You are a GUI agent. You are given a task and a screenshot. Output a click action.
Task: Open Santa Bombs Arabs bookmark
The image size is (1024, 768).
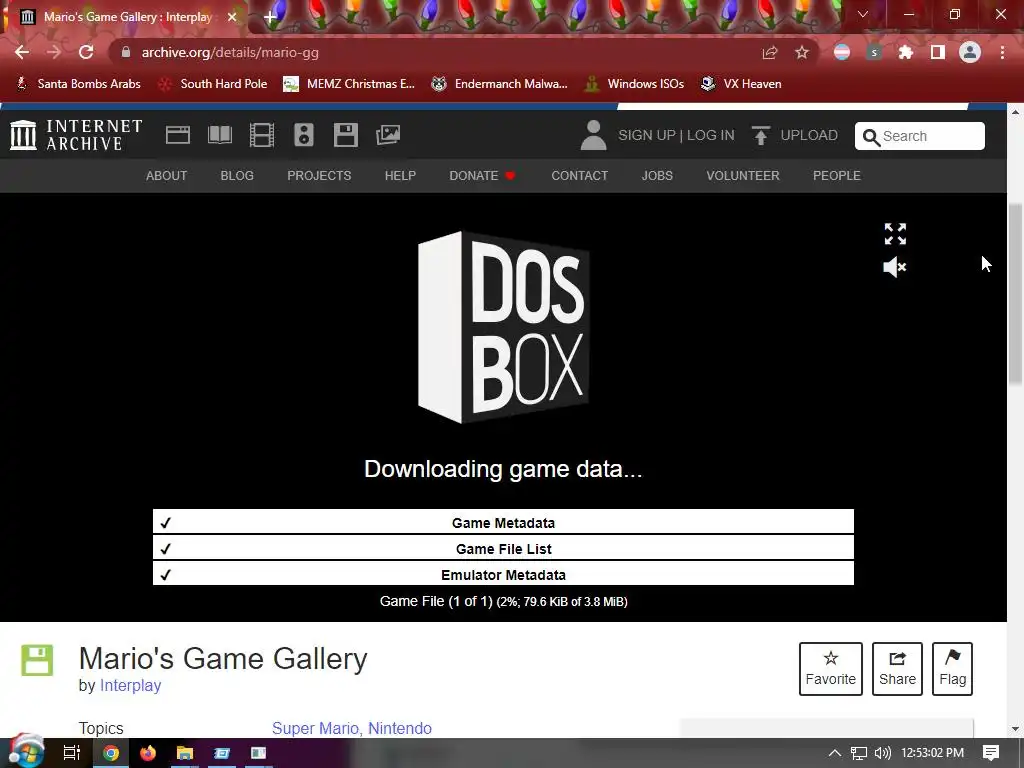pyautogui.click(x=78, y=84)
